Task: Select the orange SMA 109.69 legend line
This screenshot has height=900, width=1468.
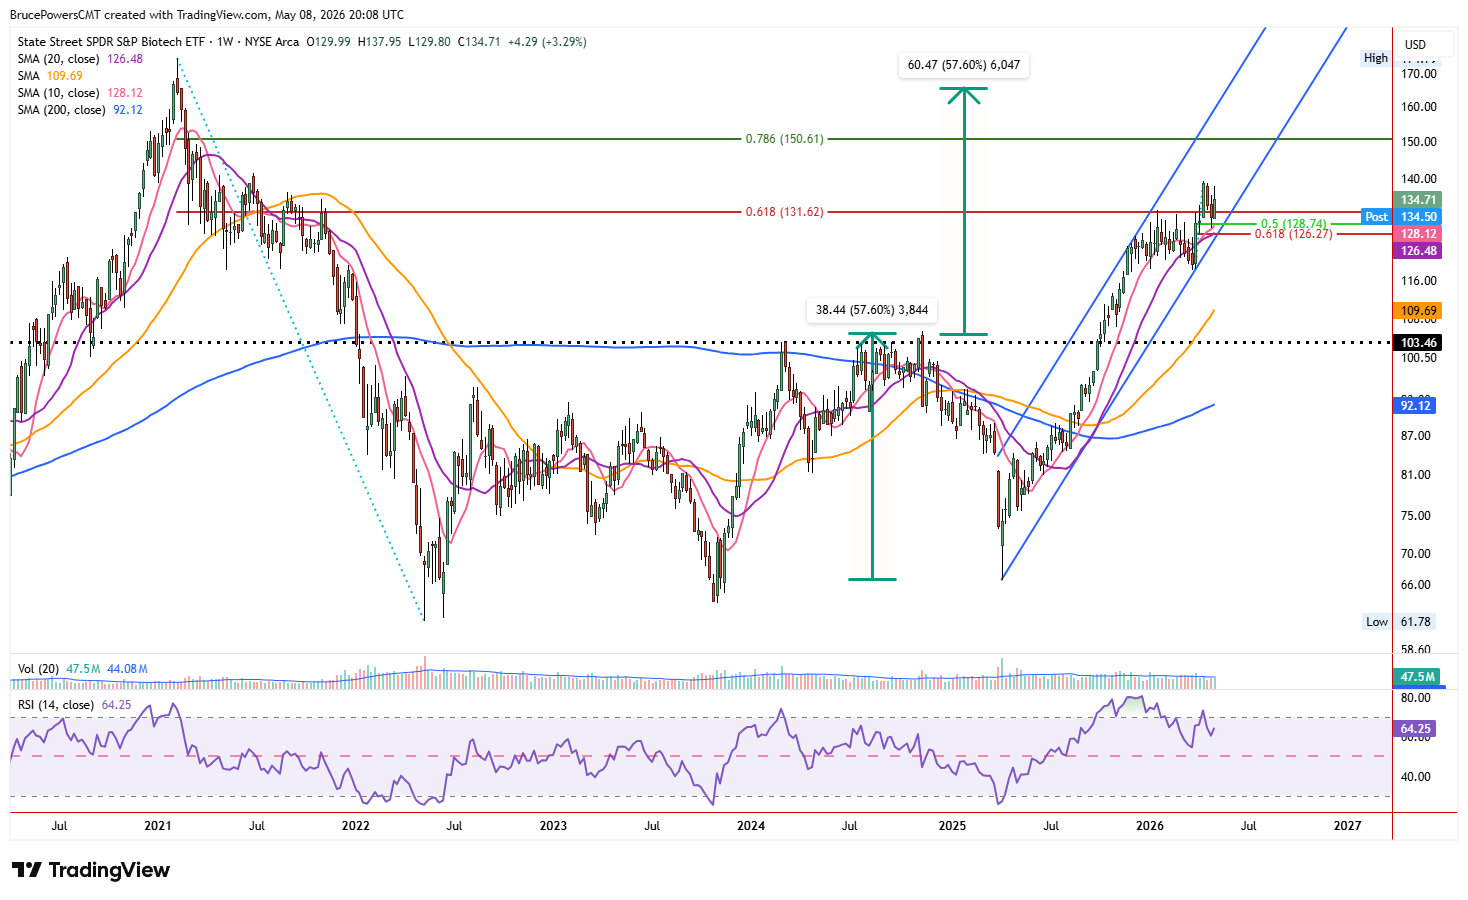Action: (50, 76)
